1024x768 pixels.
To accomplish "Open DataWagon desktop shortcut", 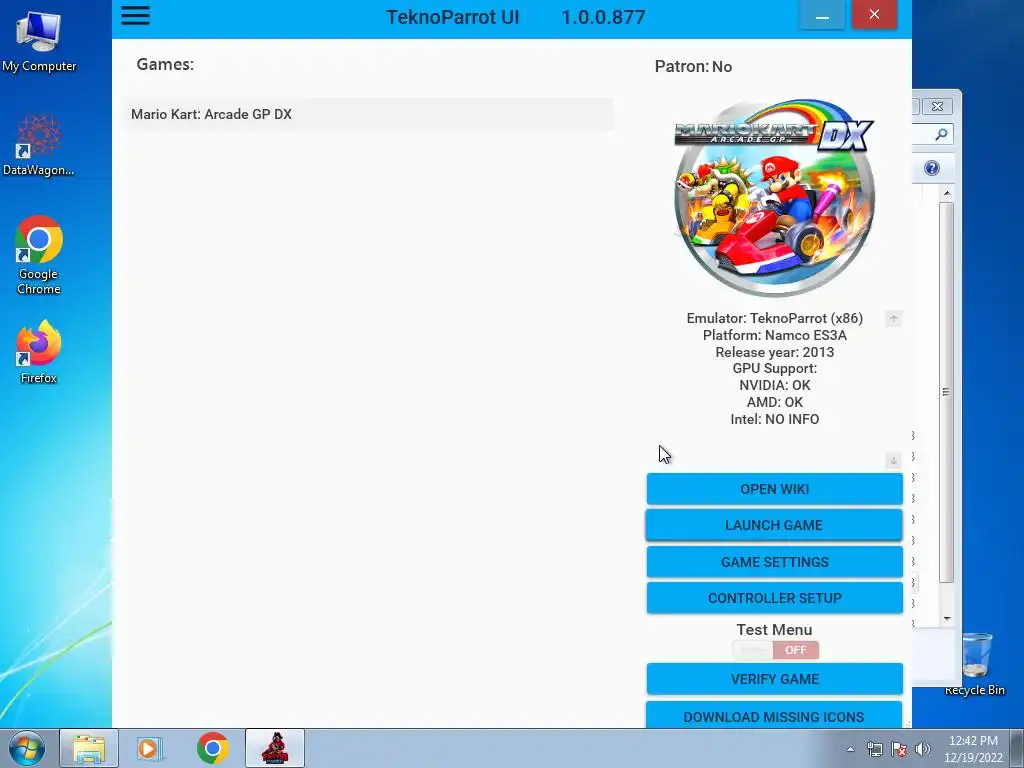I will pyautogui.click(x=39, y=145).
